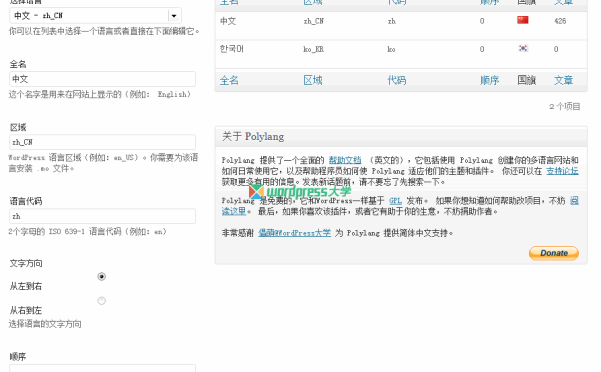Sort by 代码 in table footer

click(397, 80)
